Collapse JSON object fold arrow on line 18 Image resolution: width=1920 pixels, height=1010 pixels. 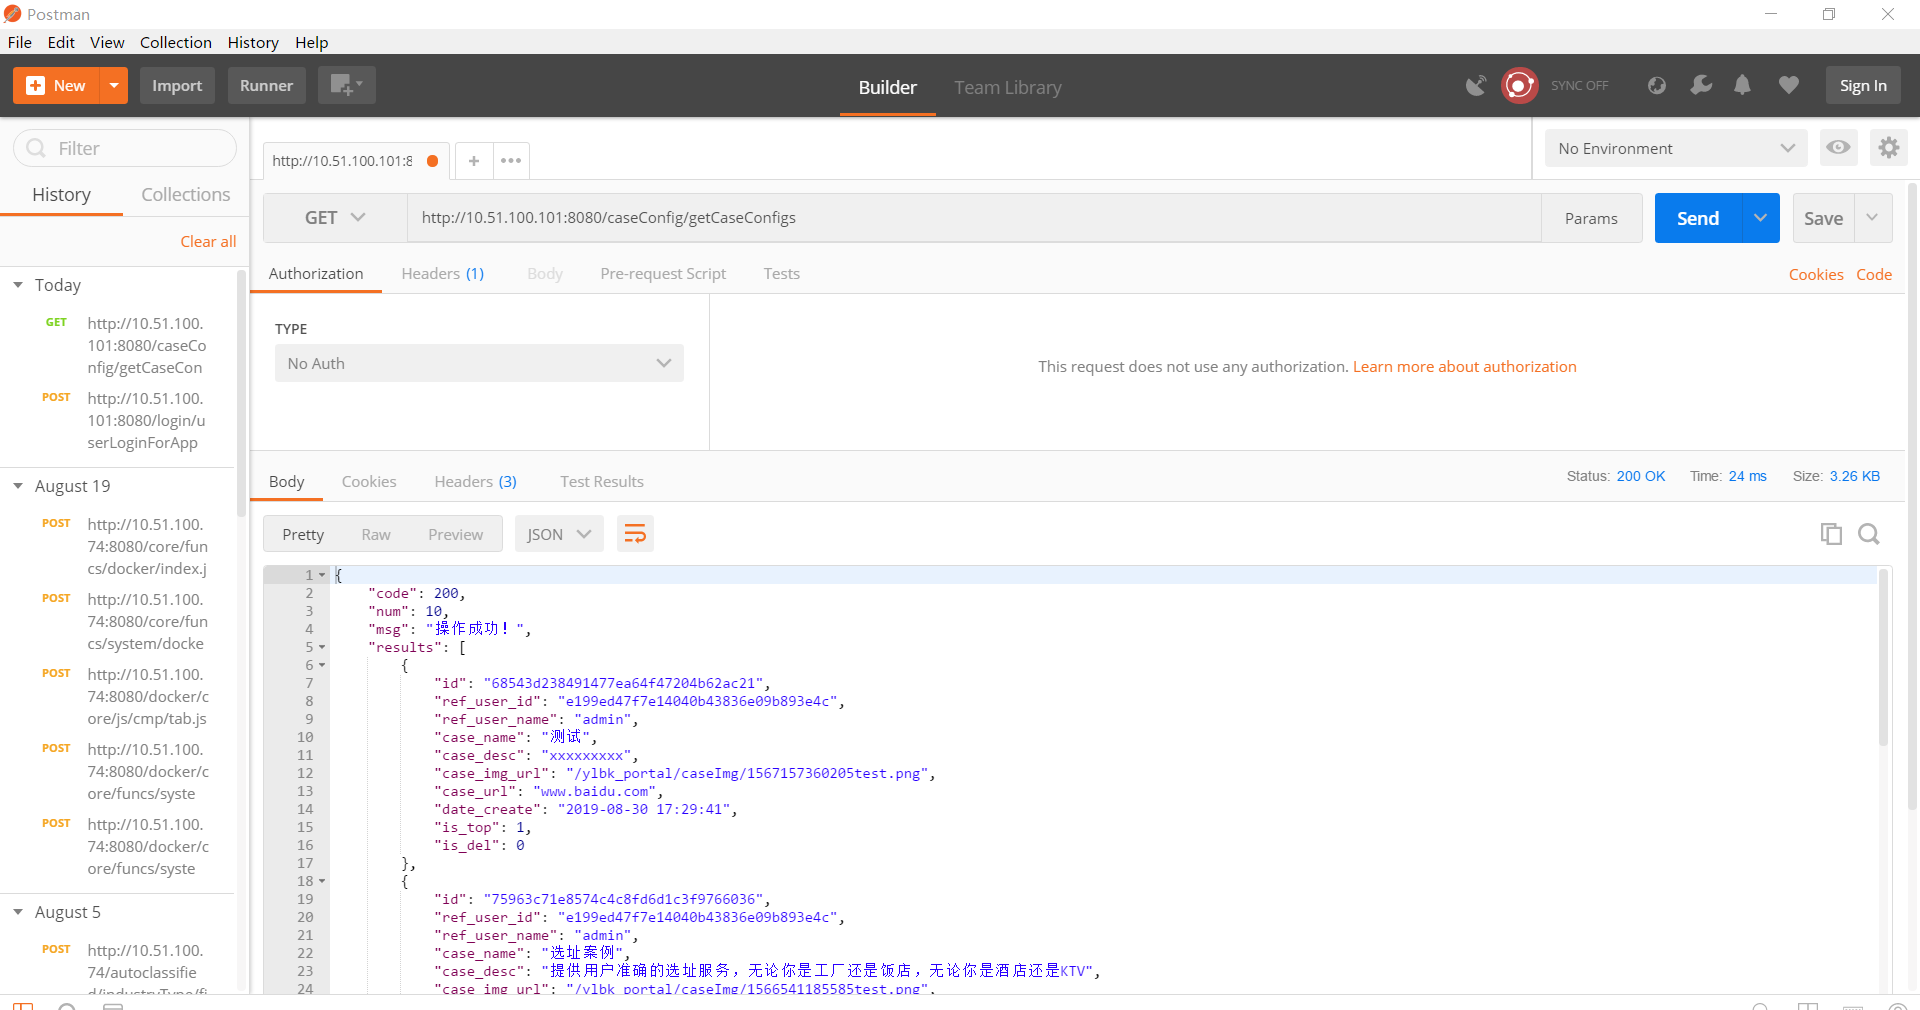(x=322, y=881)
